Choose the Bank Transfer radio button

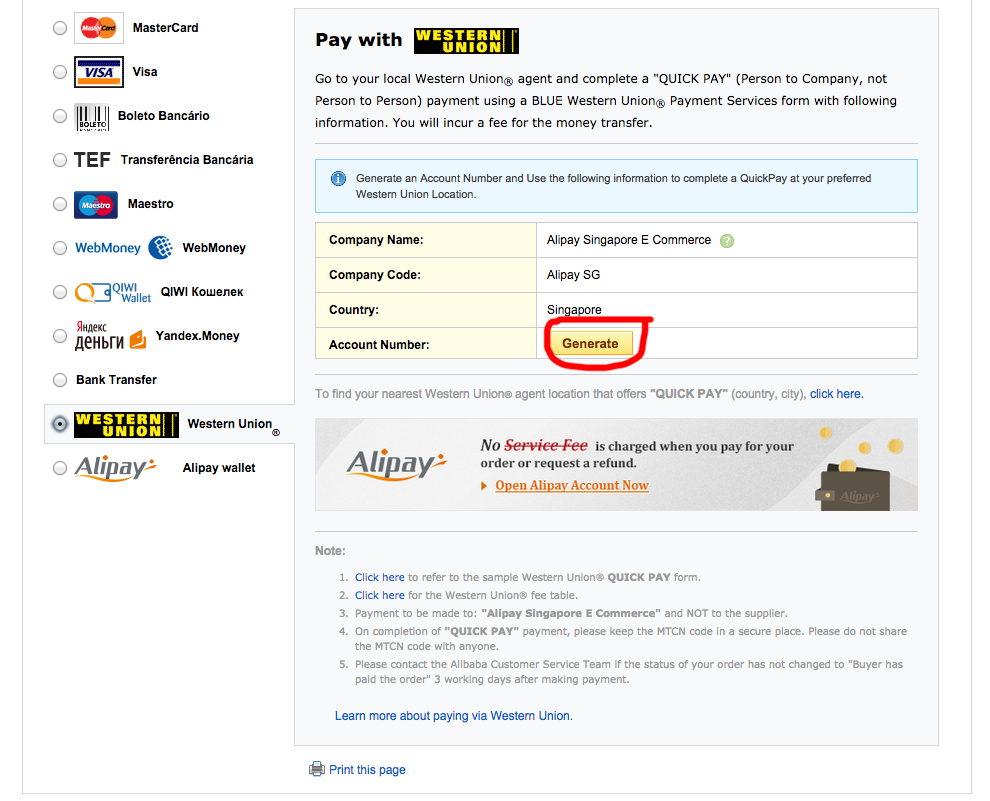click(x=60, y=380)
